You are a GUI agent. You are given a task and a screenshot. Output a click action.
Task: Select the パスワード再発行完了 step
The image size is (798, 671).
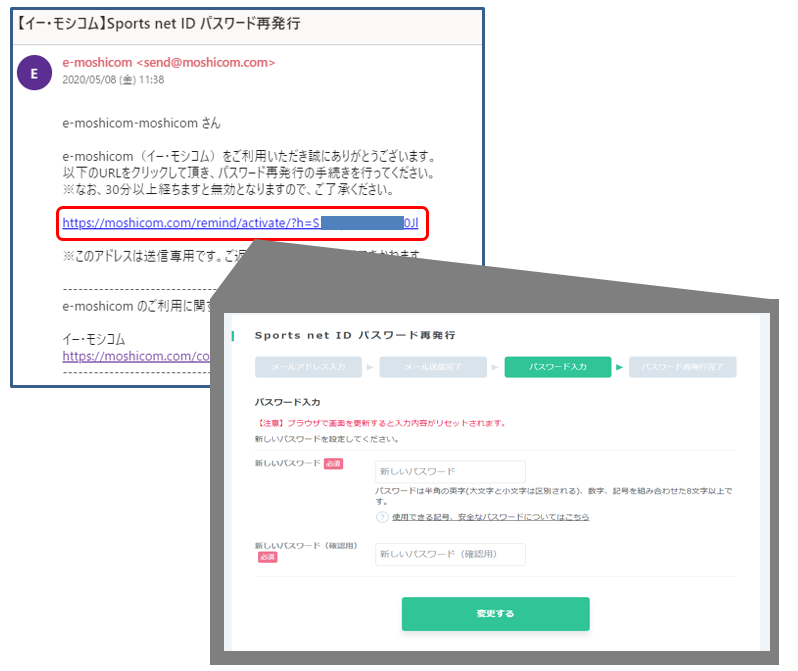click(x=682, y=367)
